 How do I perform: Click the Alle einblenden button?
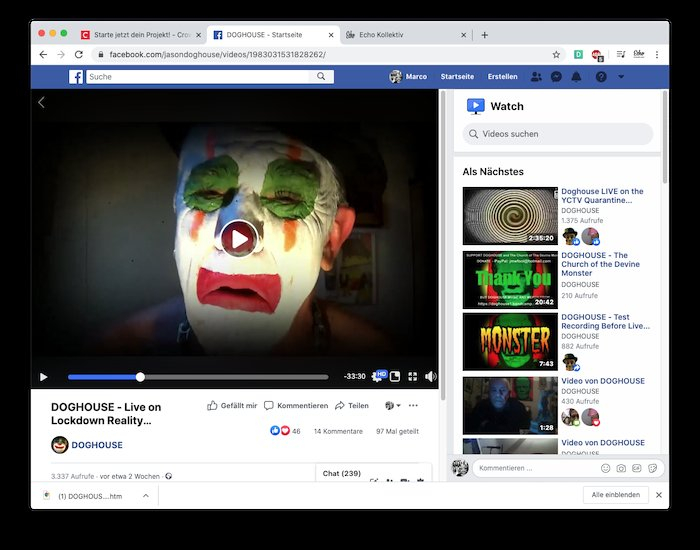614,495
